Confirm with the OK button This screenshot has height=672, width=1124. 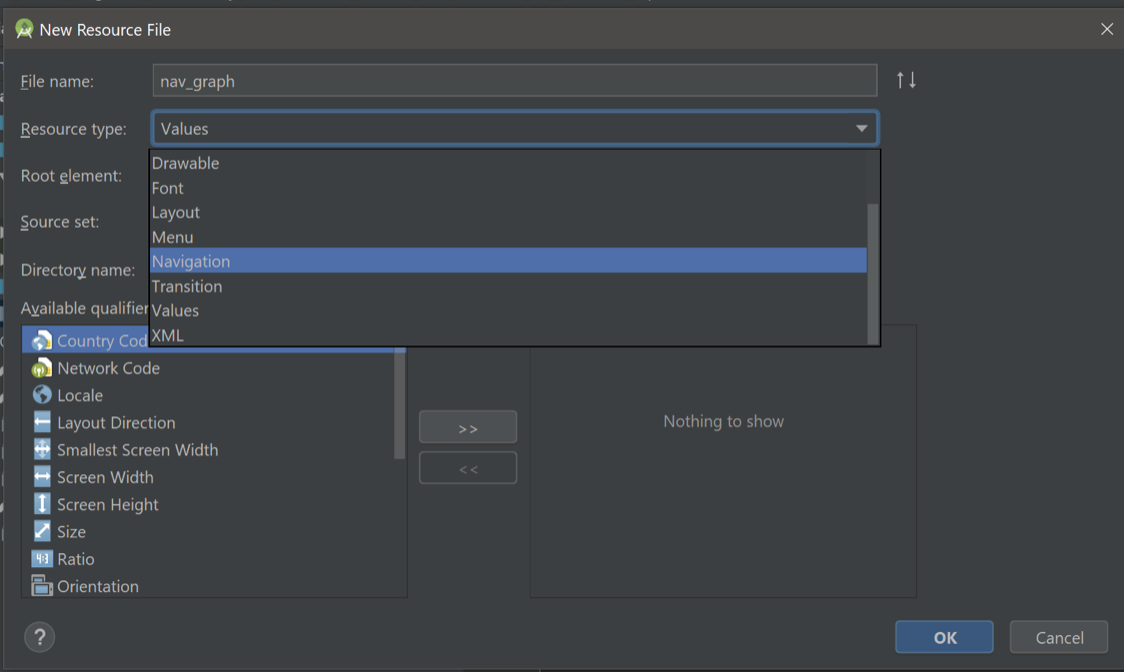(x=943, y=637)
